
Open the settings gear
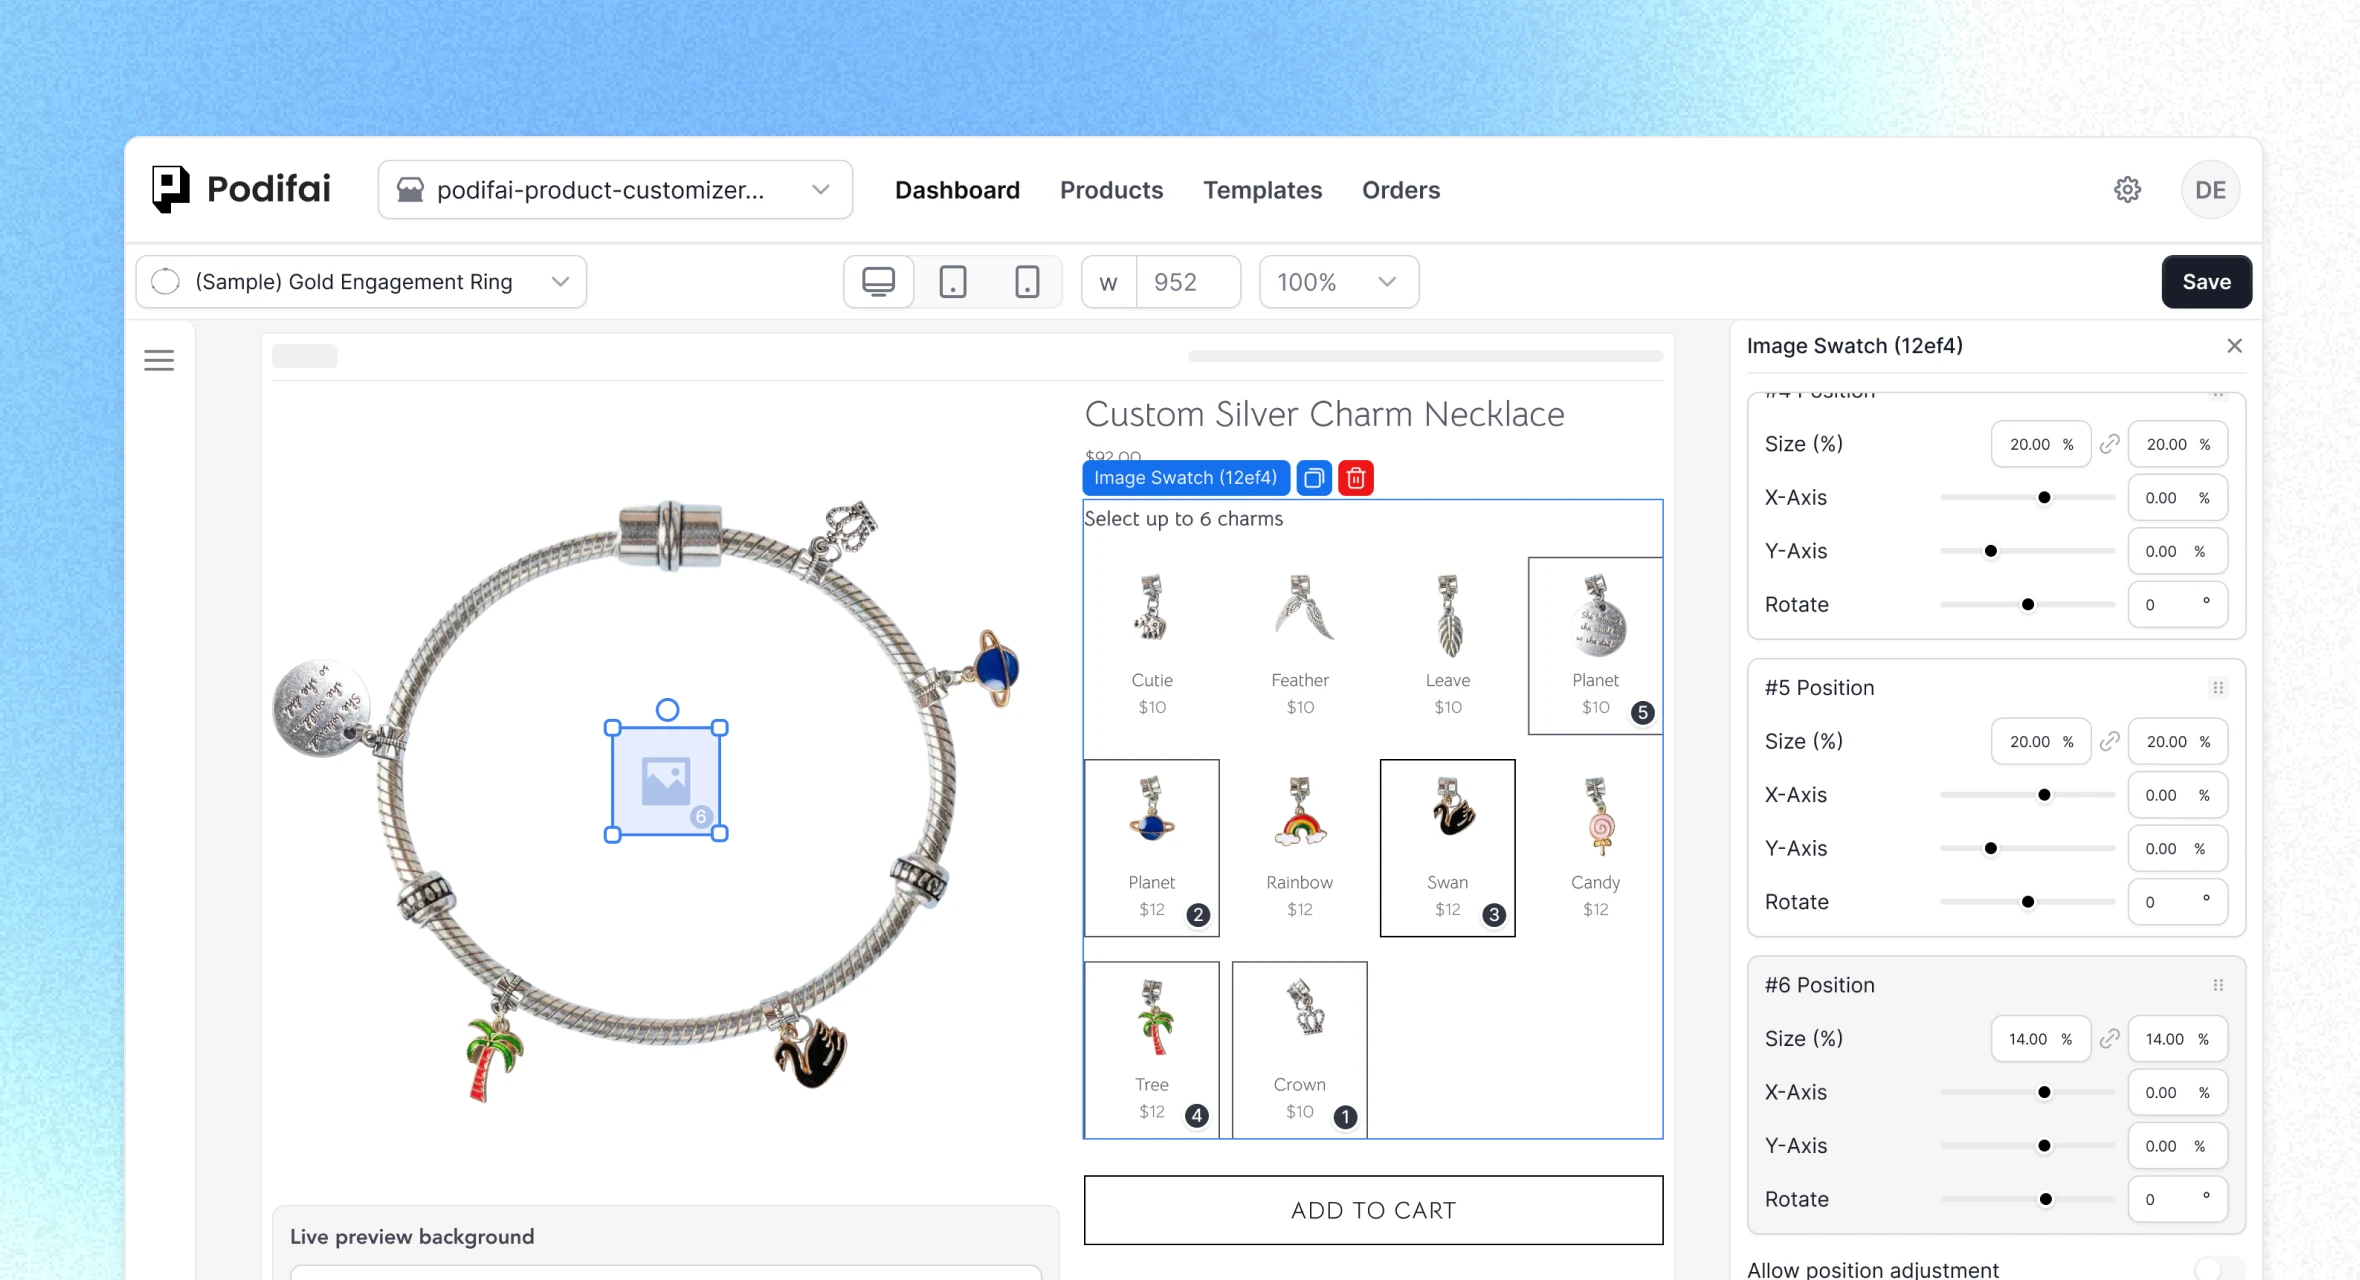coord(2127,189)
